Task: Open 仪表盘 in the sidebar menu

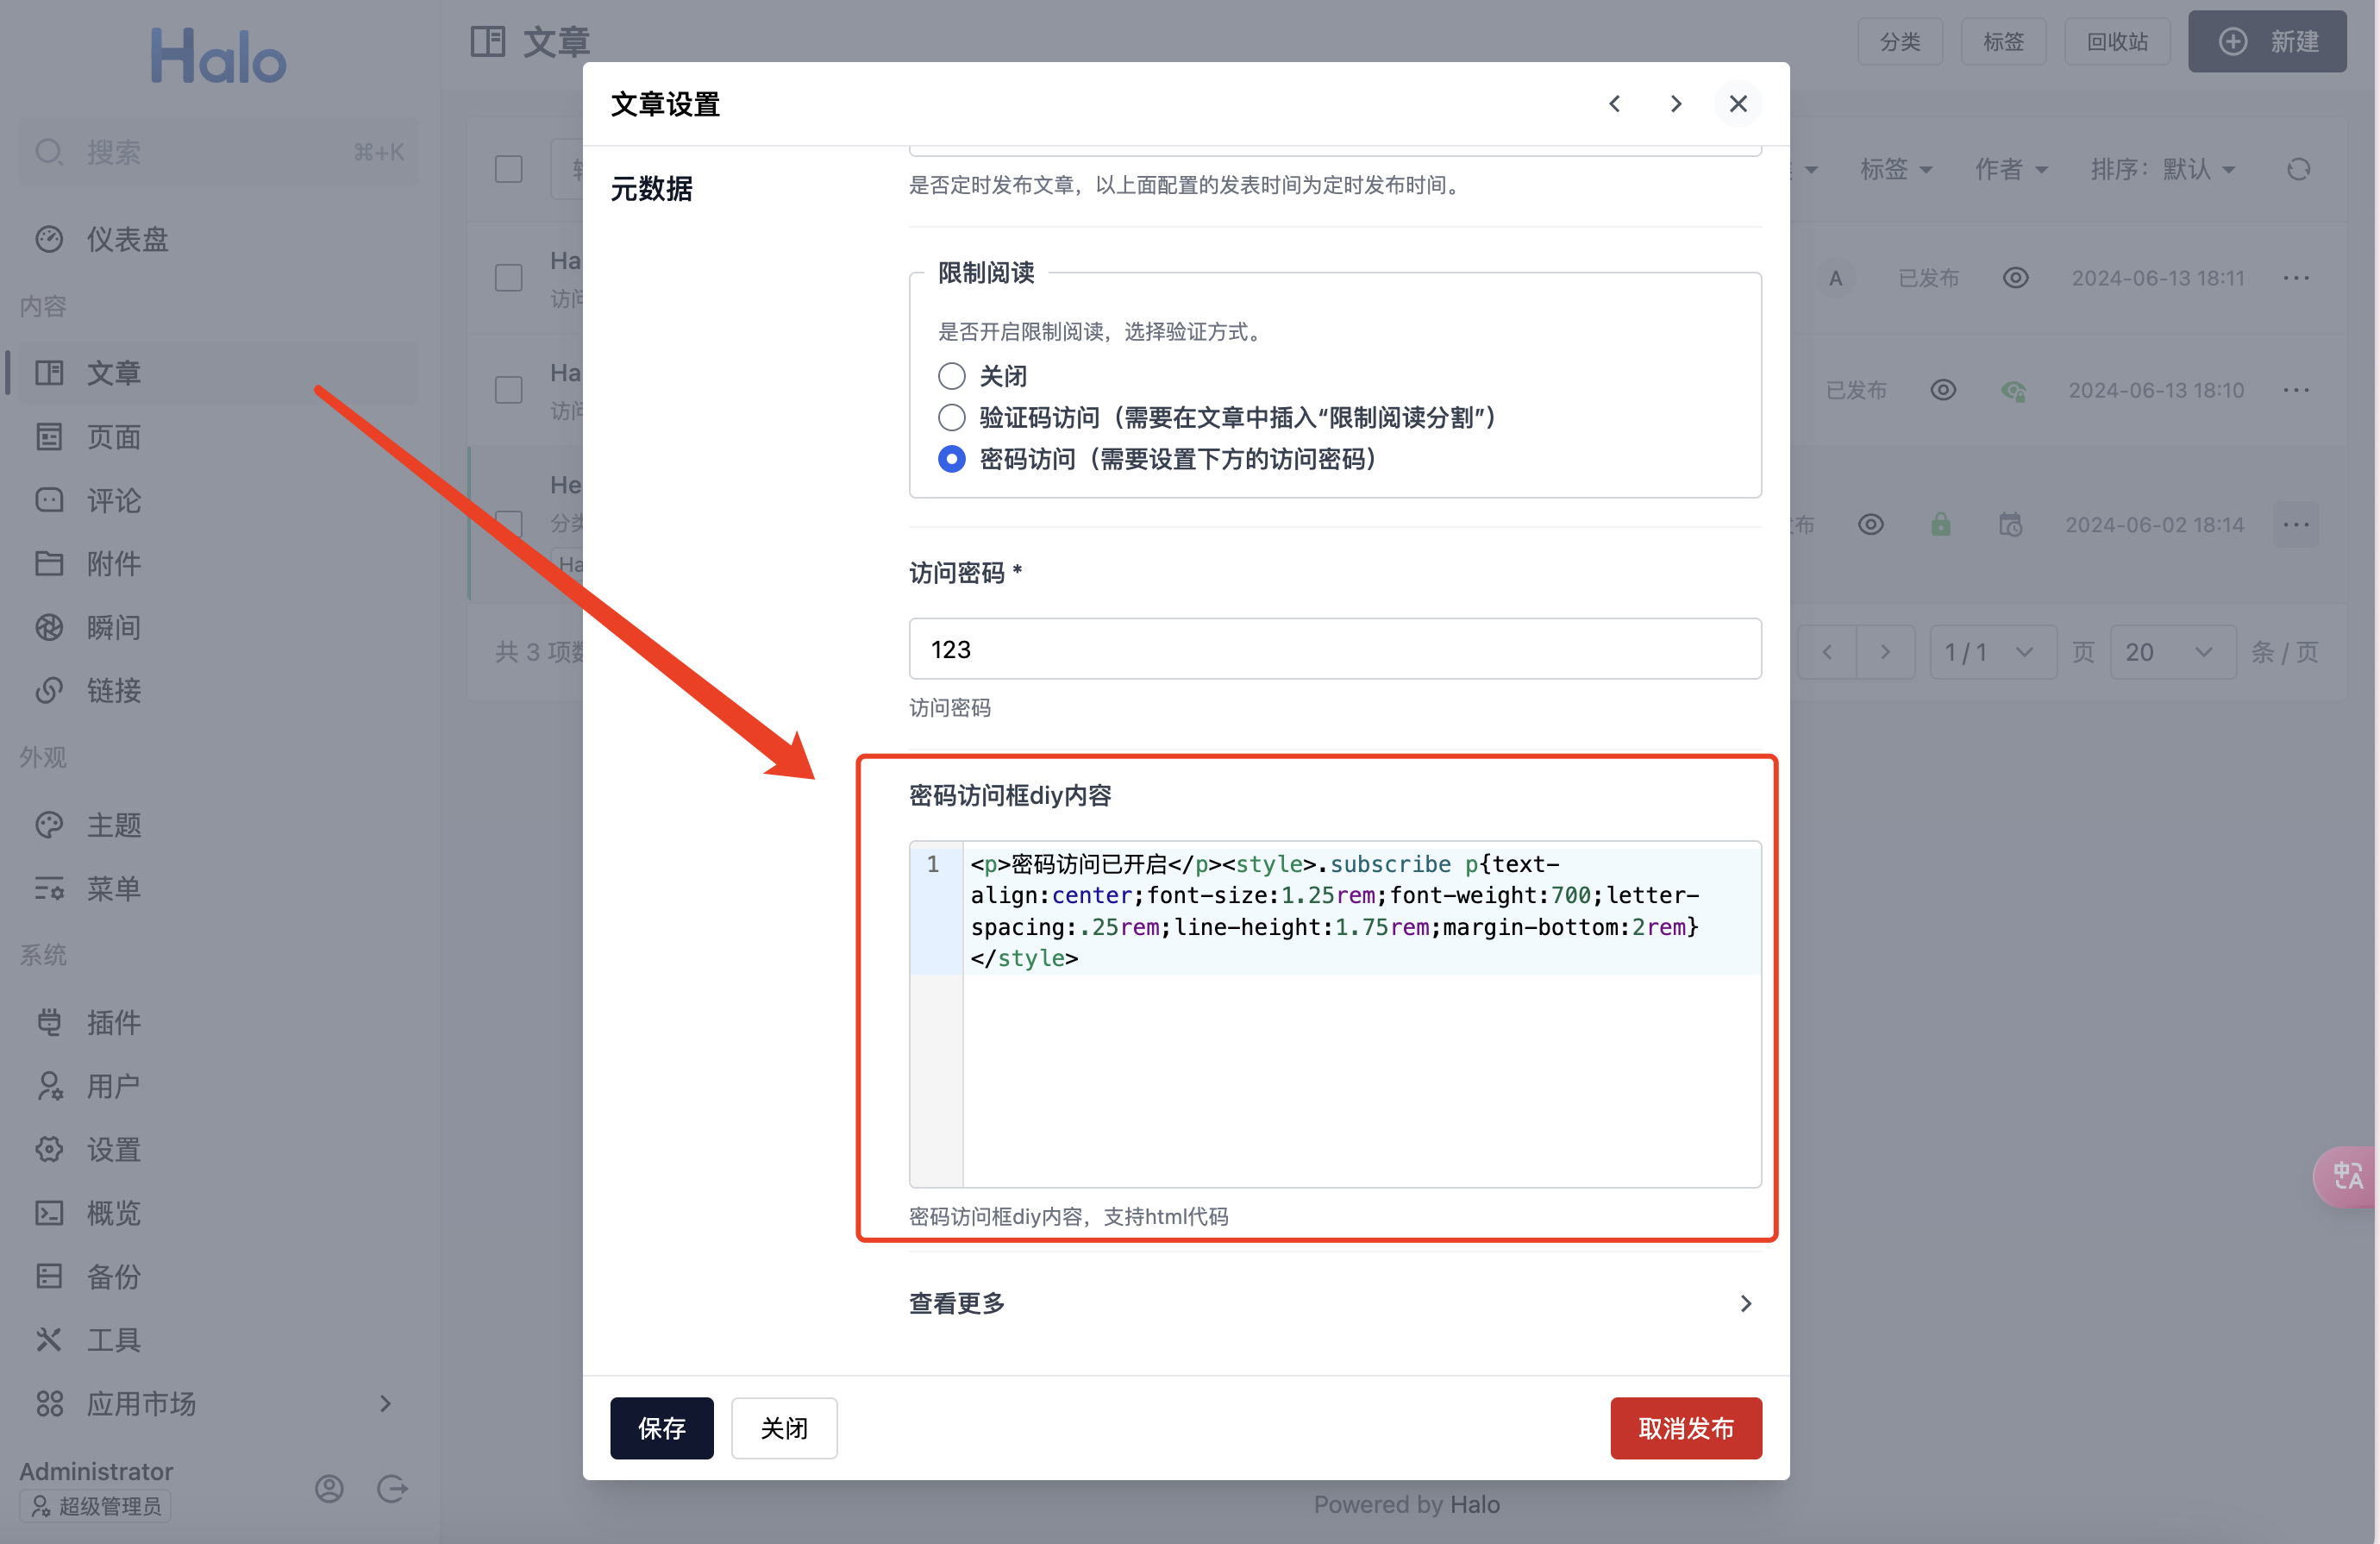Action: tap(218, 239)
